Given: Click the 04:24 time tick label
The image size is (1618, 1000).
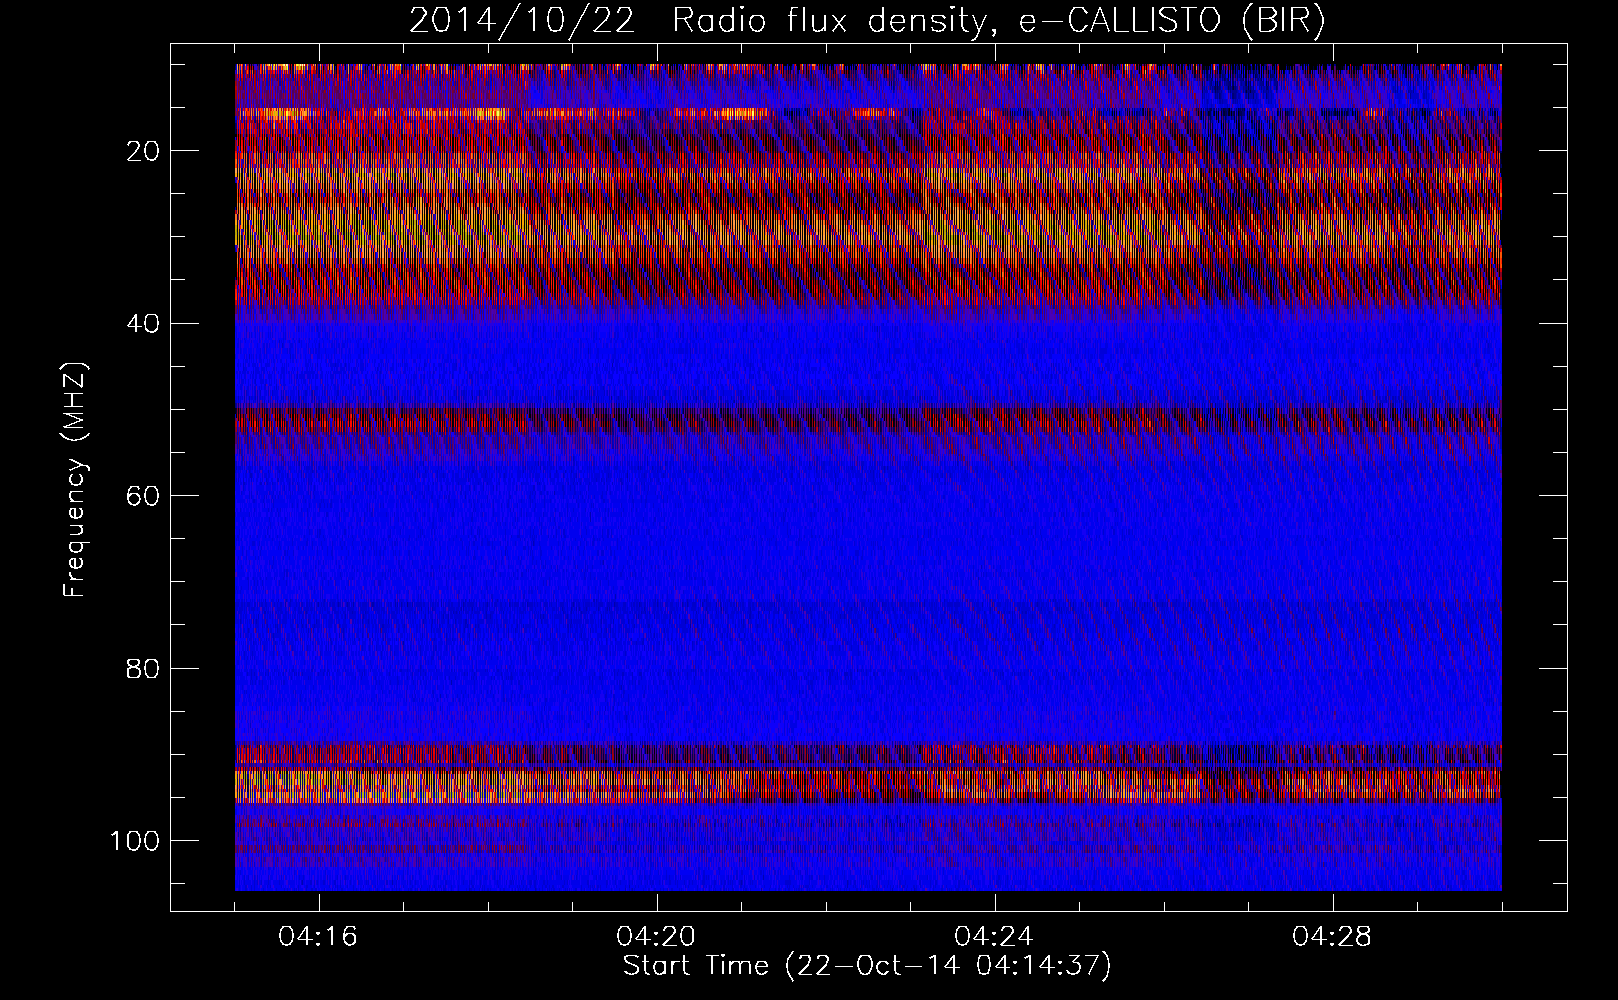Looking at the screenshot, I should (995, 937).
